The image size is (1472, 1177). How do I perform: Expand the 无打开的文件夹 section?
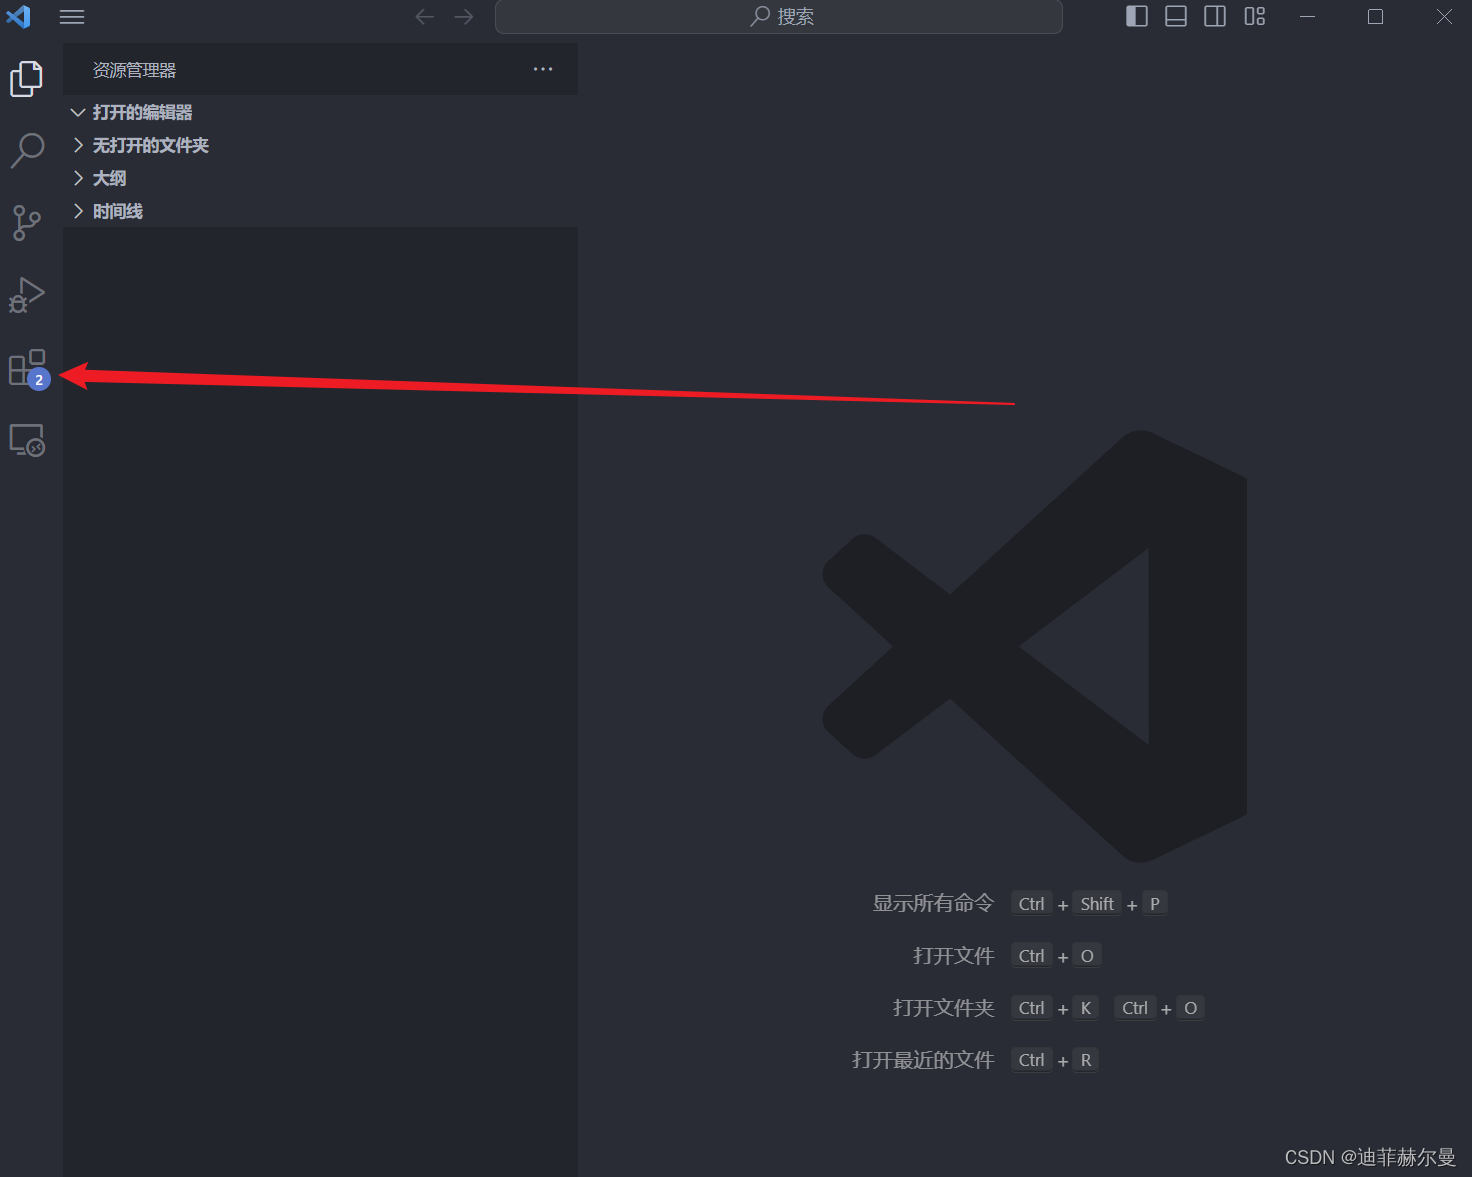click(320, 145)
